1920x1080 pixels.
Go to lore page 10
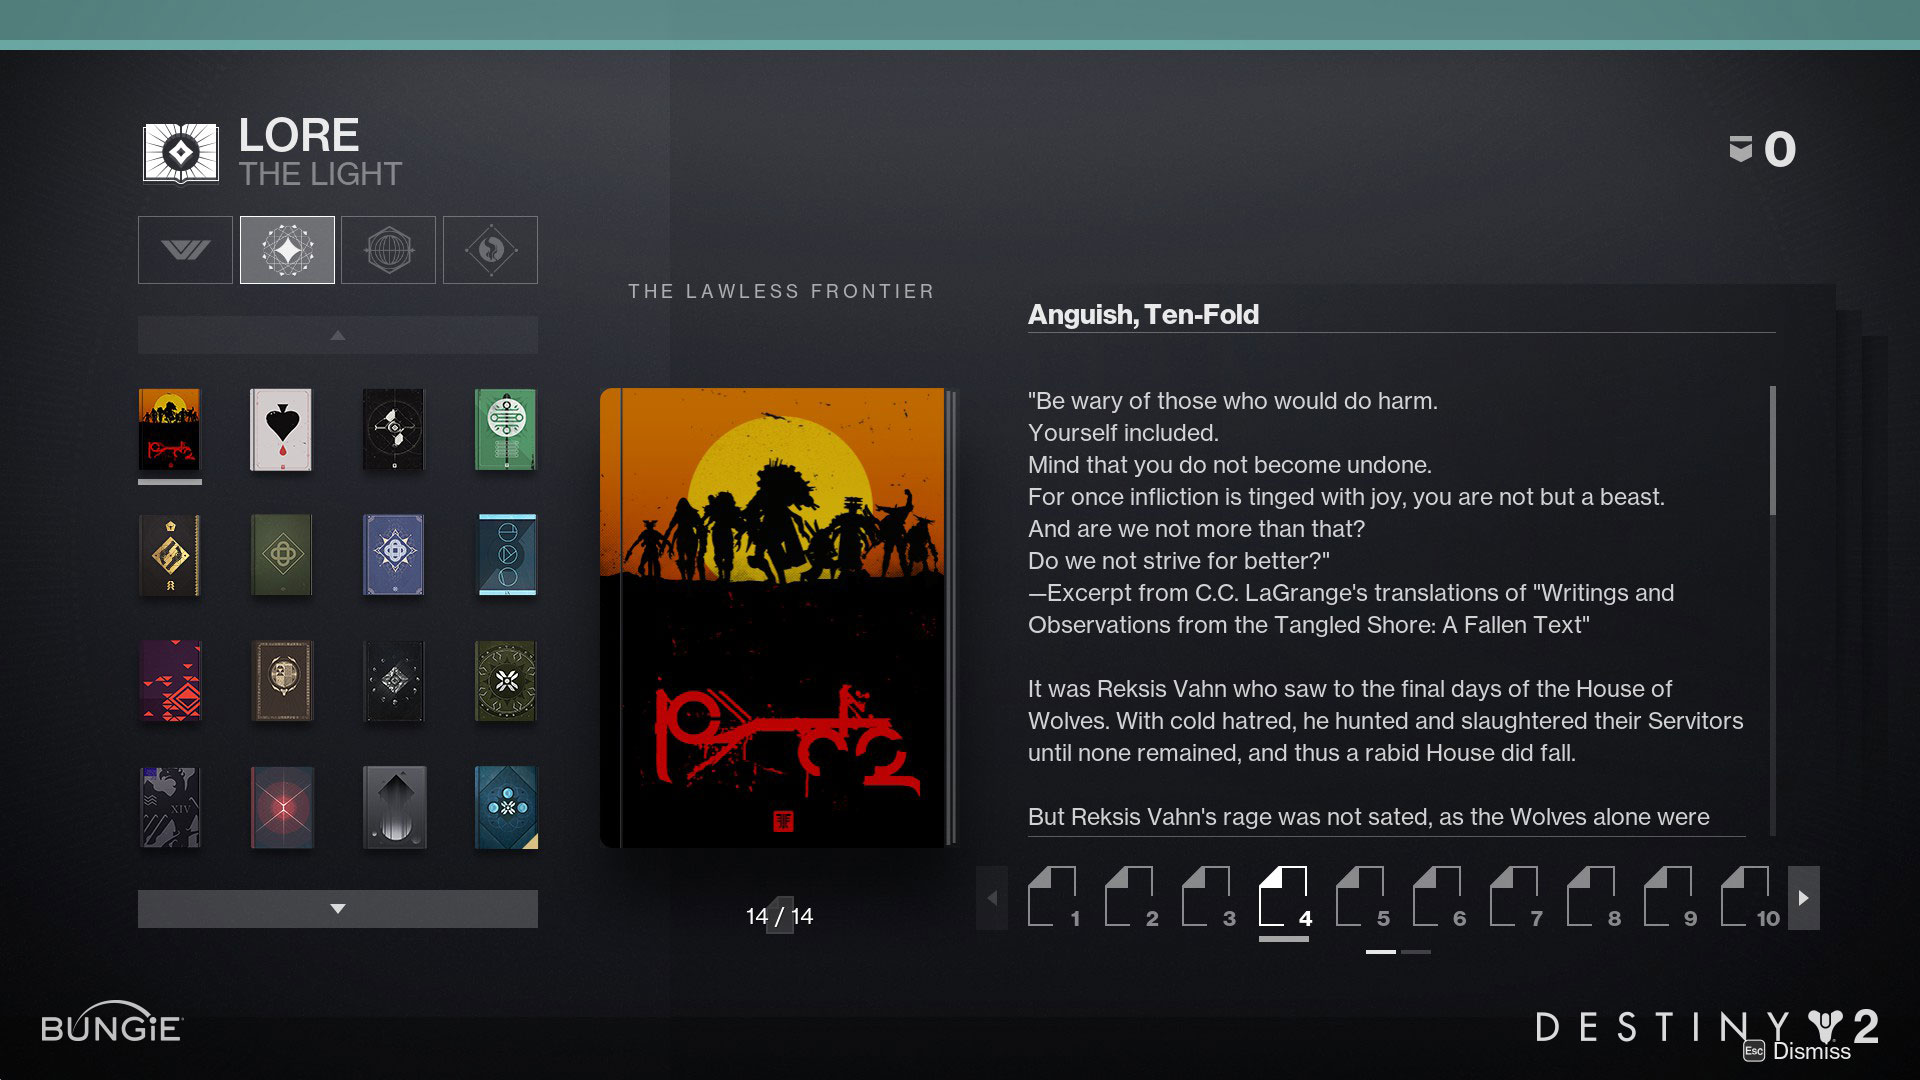pyautogui.click(x=1748, y=897)
